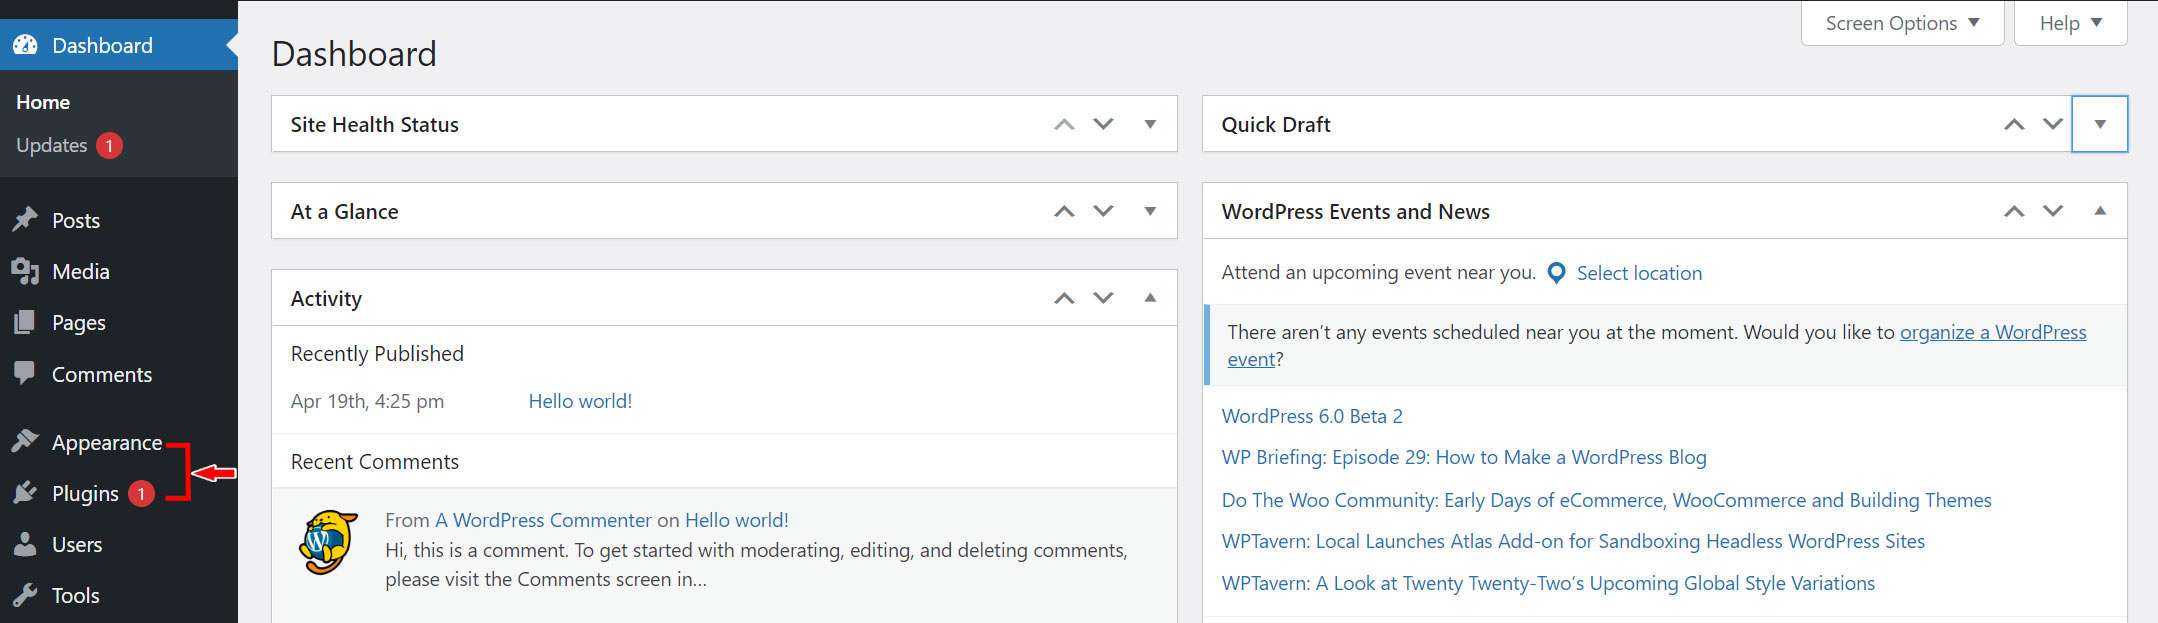Click the Pages stacked-sheets icon
The height and width of the screenshot is (623, 2158).
coord(25,322)
